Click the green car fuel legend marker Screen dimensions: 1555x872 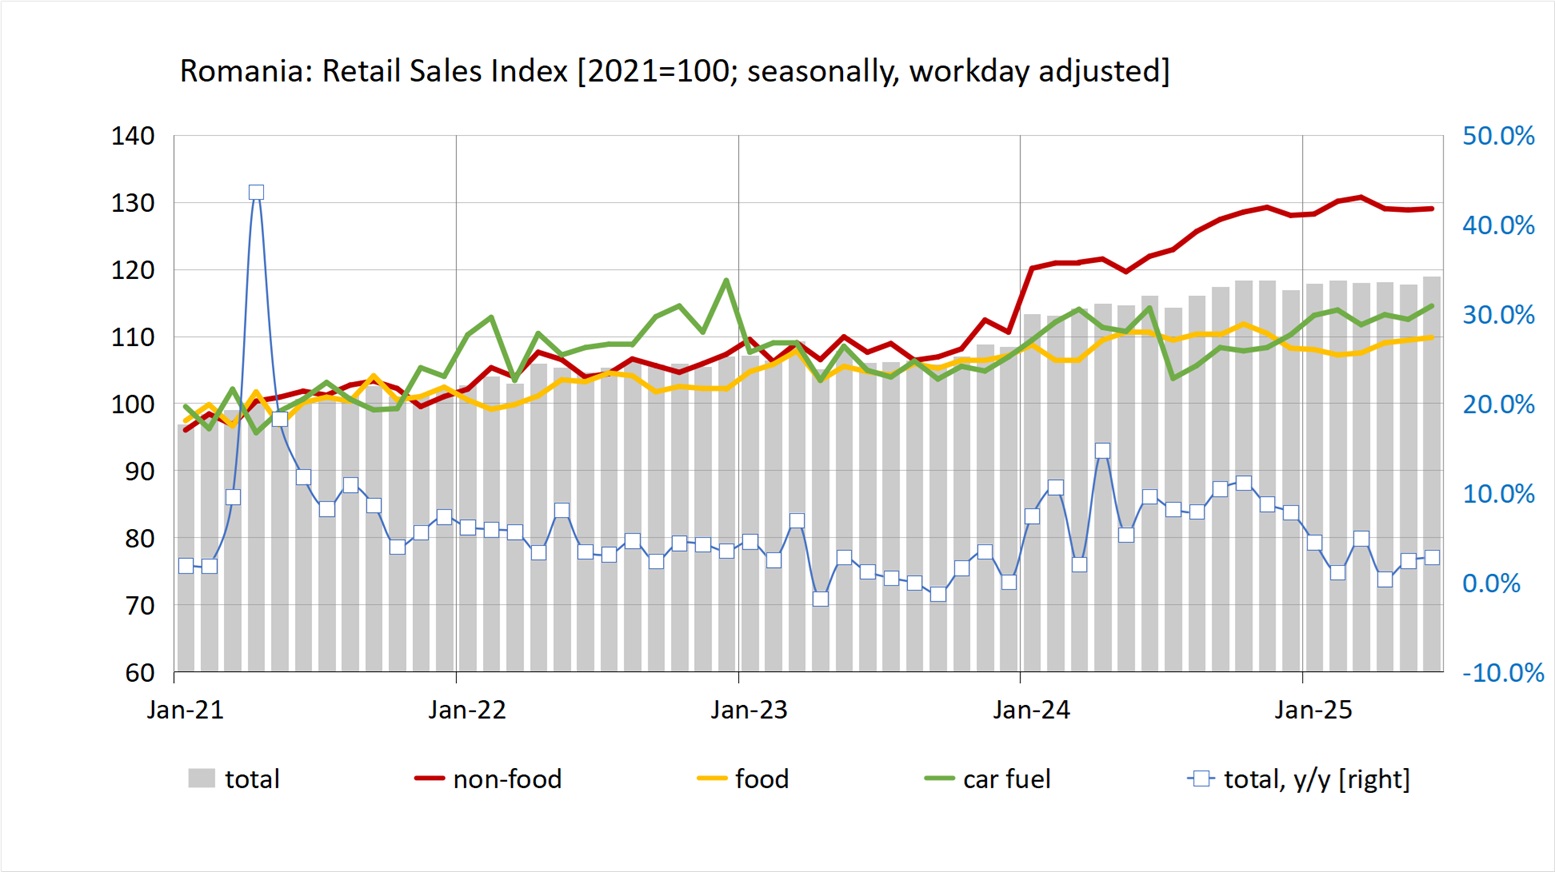pos(940,779)
